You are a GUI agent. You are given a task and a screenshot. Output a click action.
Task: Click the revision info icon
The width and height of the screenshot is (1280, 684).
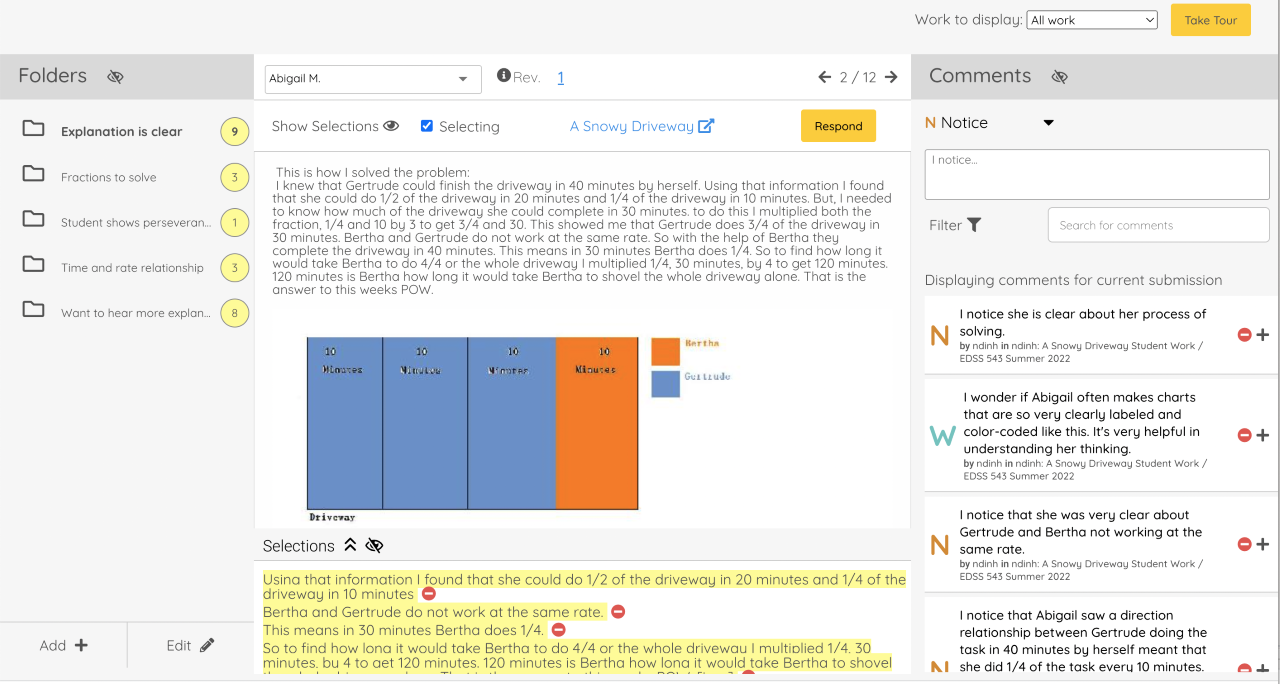tap(504, 76)
